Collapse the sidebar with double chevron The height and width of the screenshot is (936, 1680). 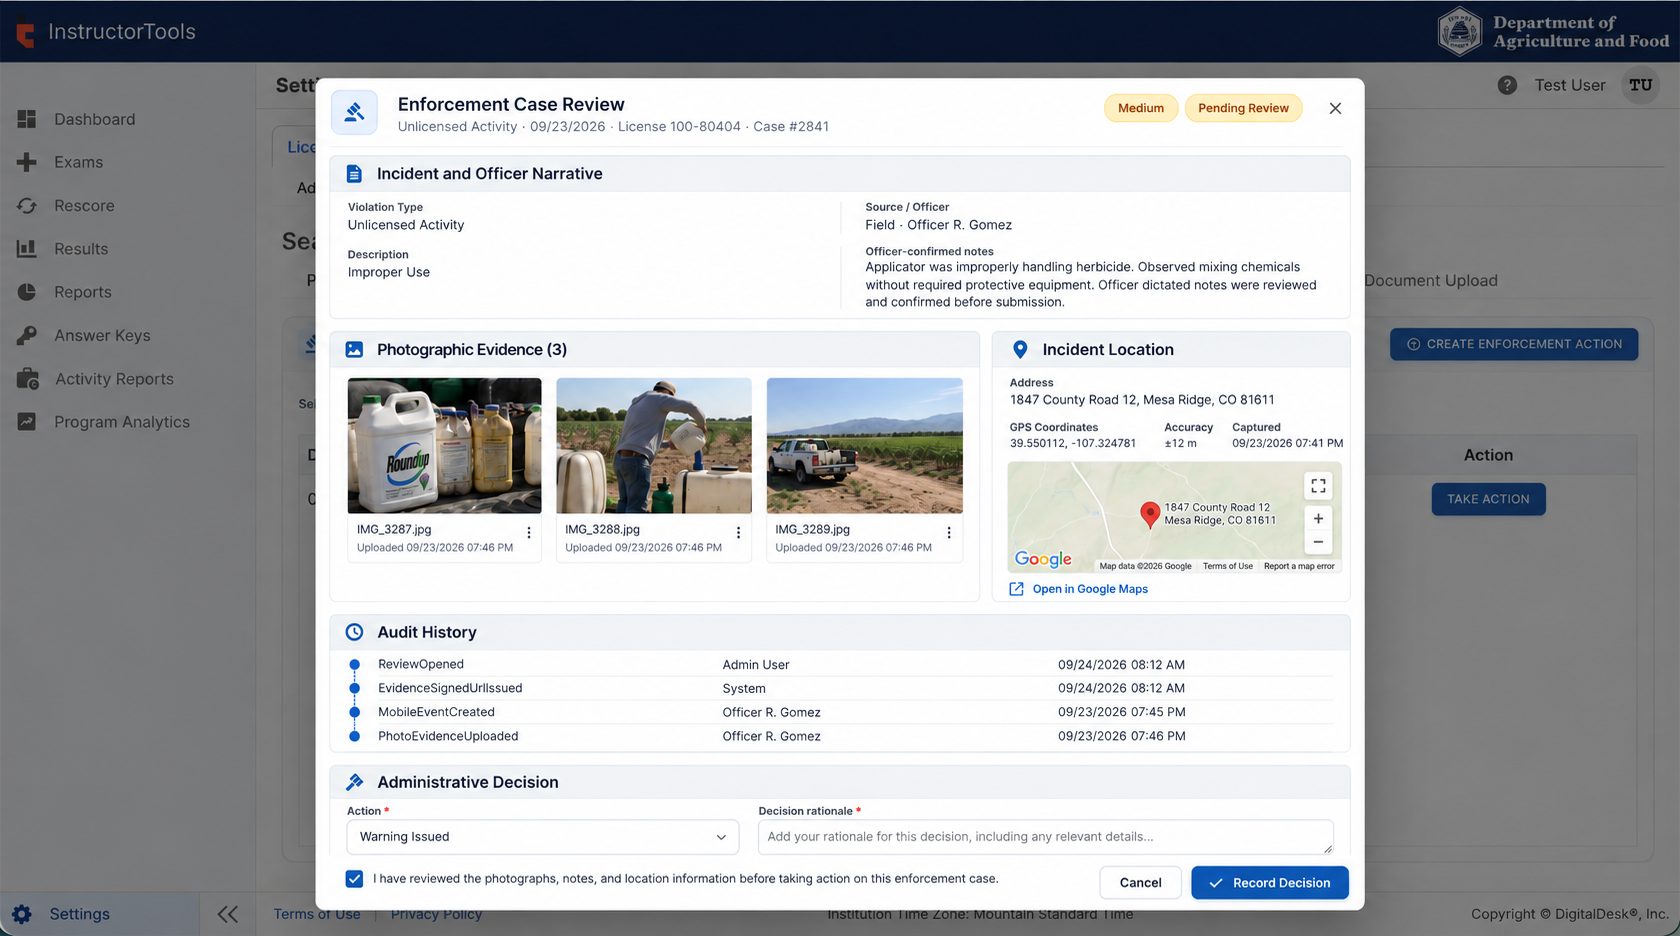click(x=228, y=914)
